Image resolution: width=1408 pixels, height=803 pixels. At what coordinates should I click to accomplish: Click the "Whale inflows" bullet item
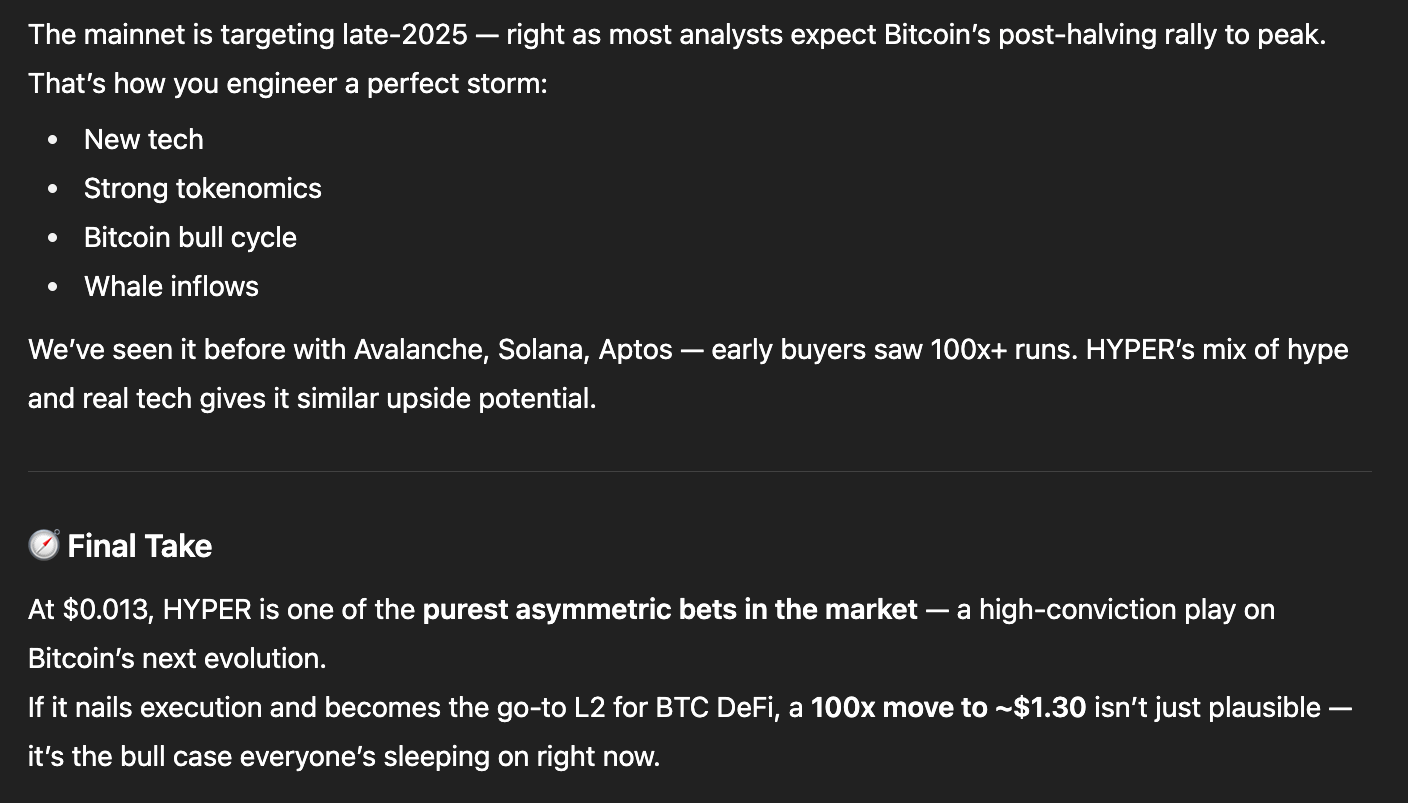171,286
